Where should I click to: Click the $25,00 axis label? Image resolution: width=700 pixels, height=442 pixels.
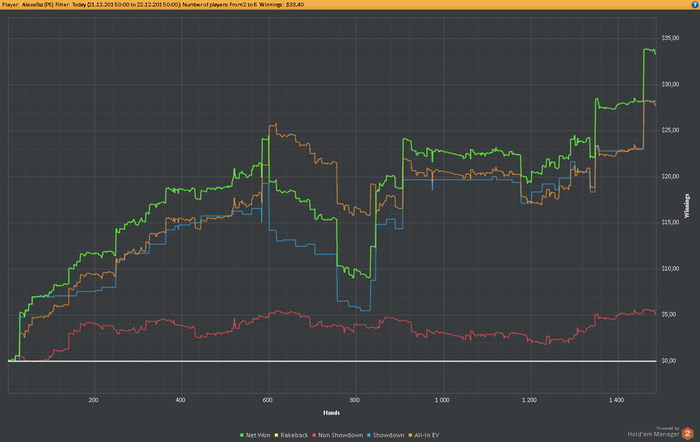[670, 130]
